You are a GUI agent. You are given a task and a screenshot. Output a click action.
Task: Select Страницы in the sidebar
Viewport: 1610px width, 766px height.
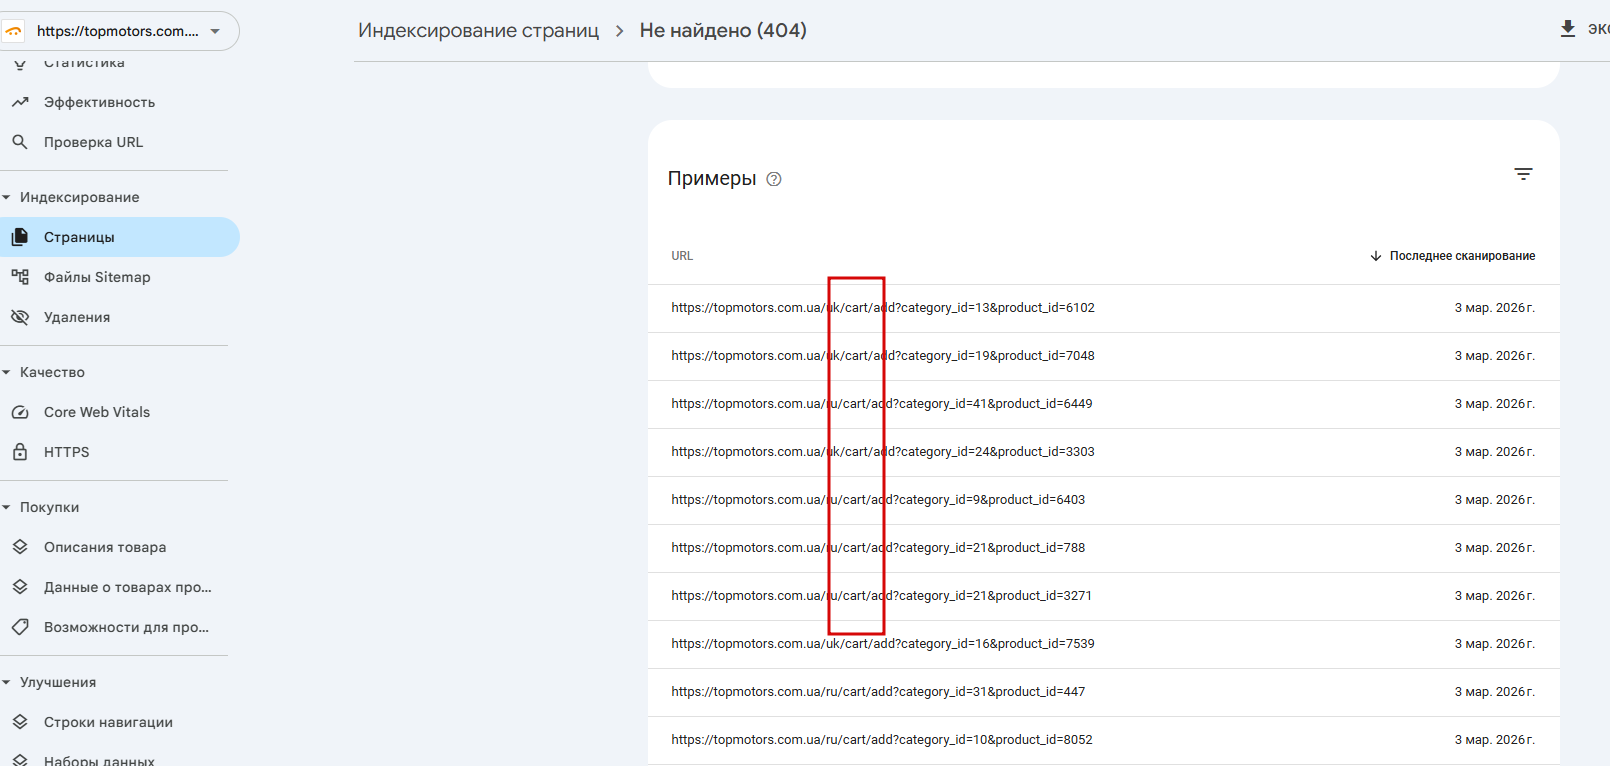click(118, 237)
